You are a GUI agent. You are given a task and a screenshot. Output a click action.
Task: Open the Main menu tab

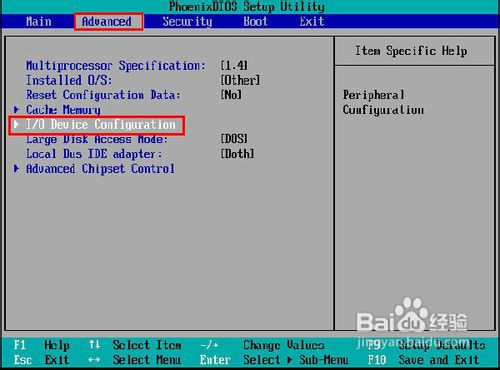(x=39, y=22)
